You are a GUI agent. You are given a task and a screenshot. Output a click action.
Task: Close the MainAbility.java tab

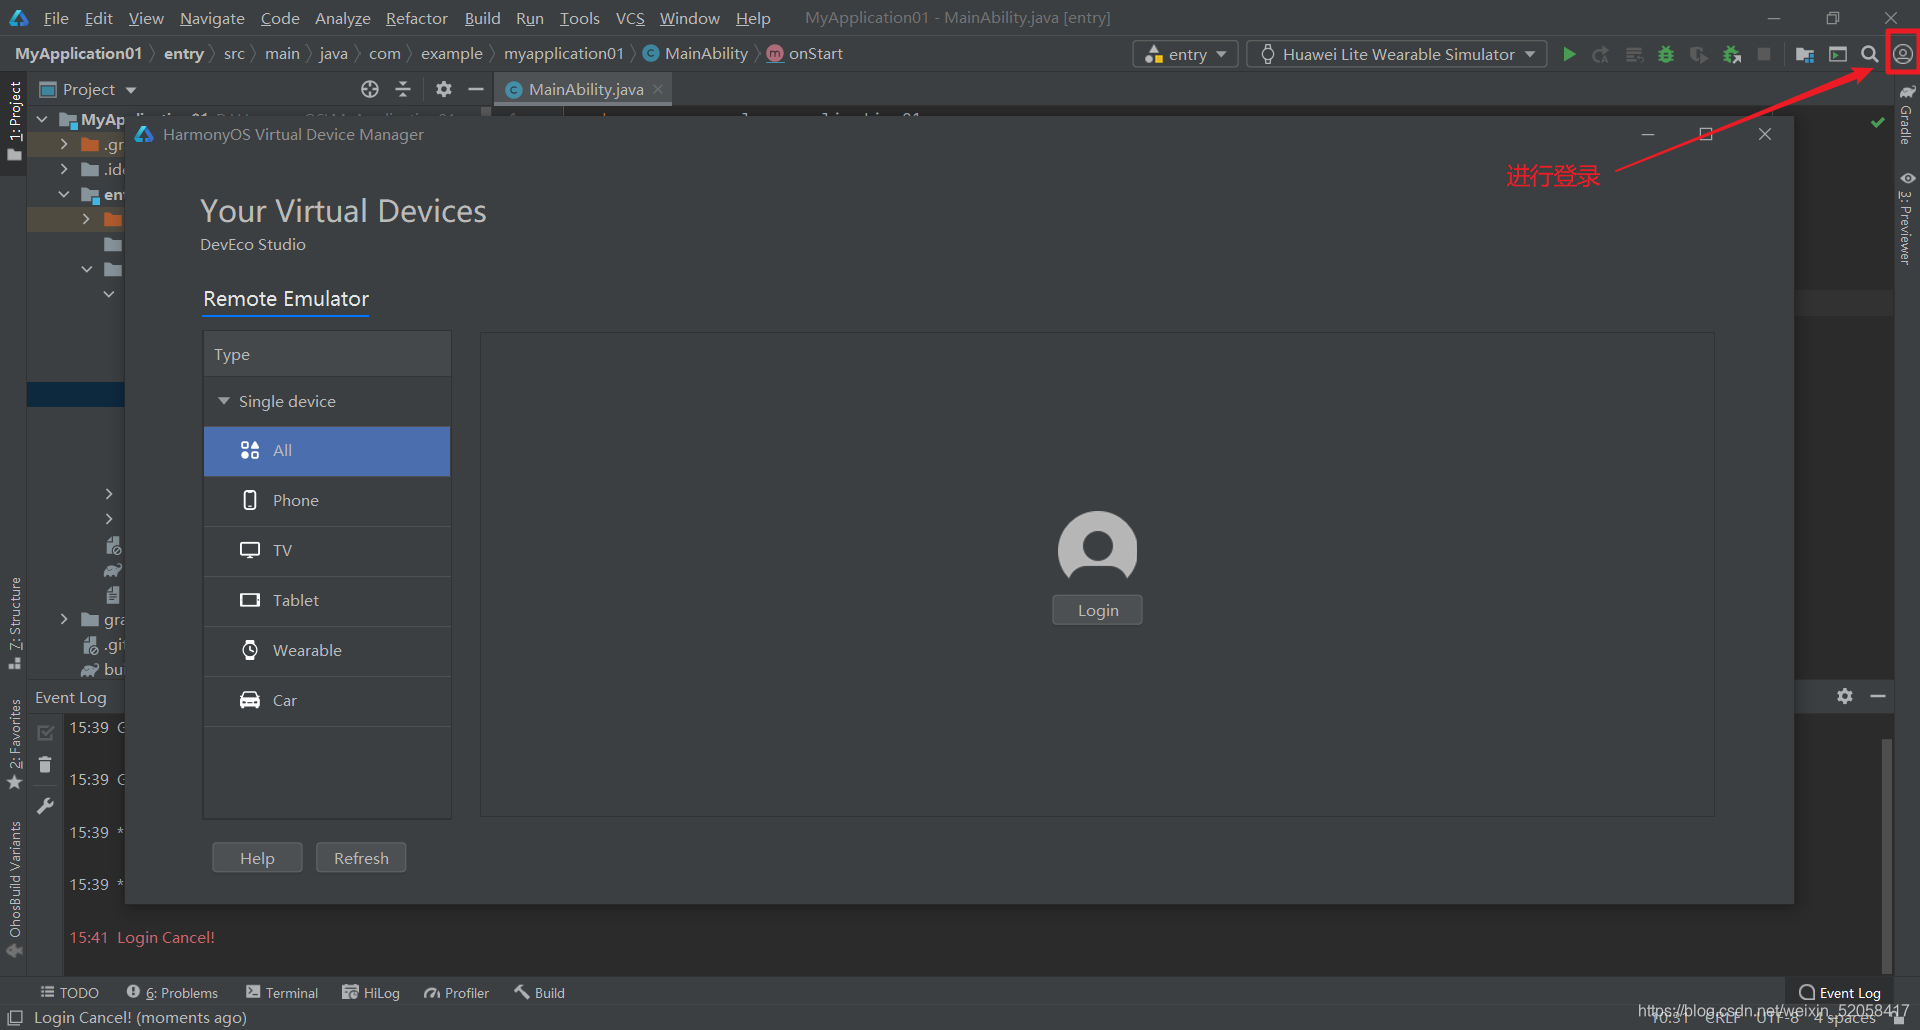658,89
